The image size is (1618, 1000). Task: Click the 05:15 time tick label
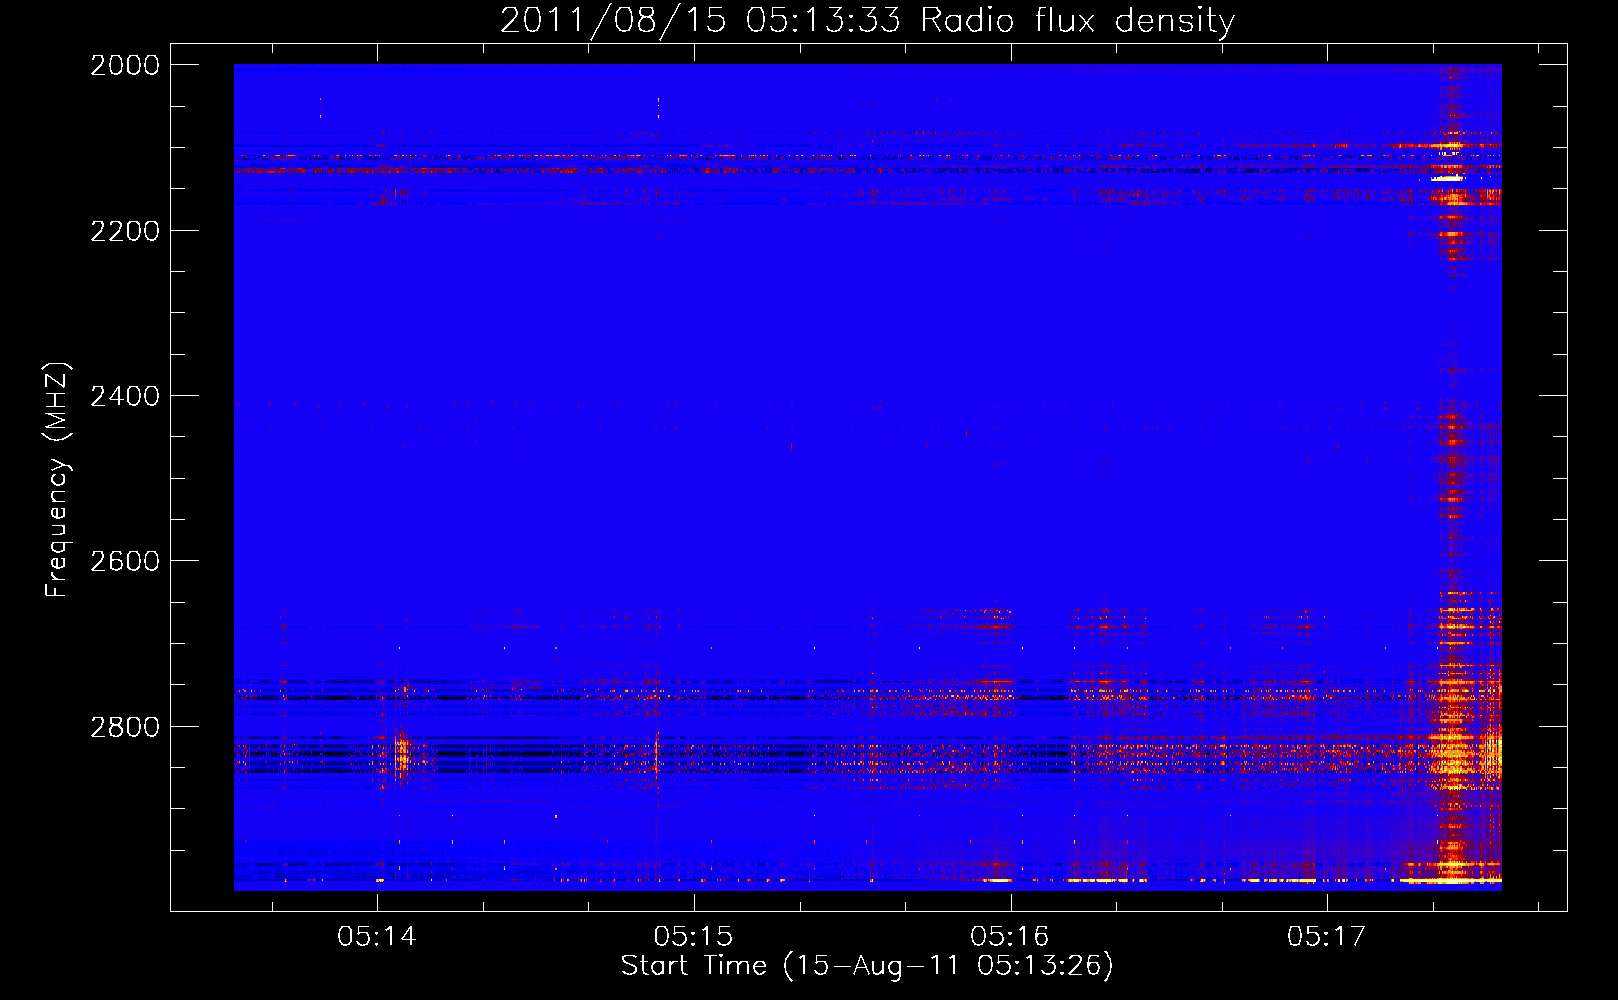click(693, 936)
